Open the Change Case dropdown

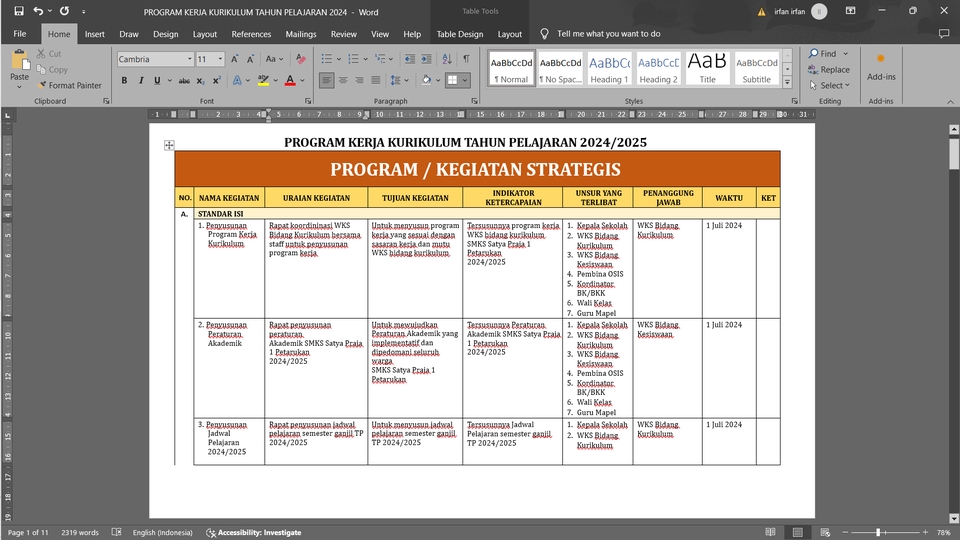click(274, 59)
